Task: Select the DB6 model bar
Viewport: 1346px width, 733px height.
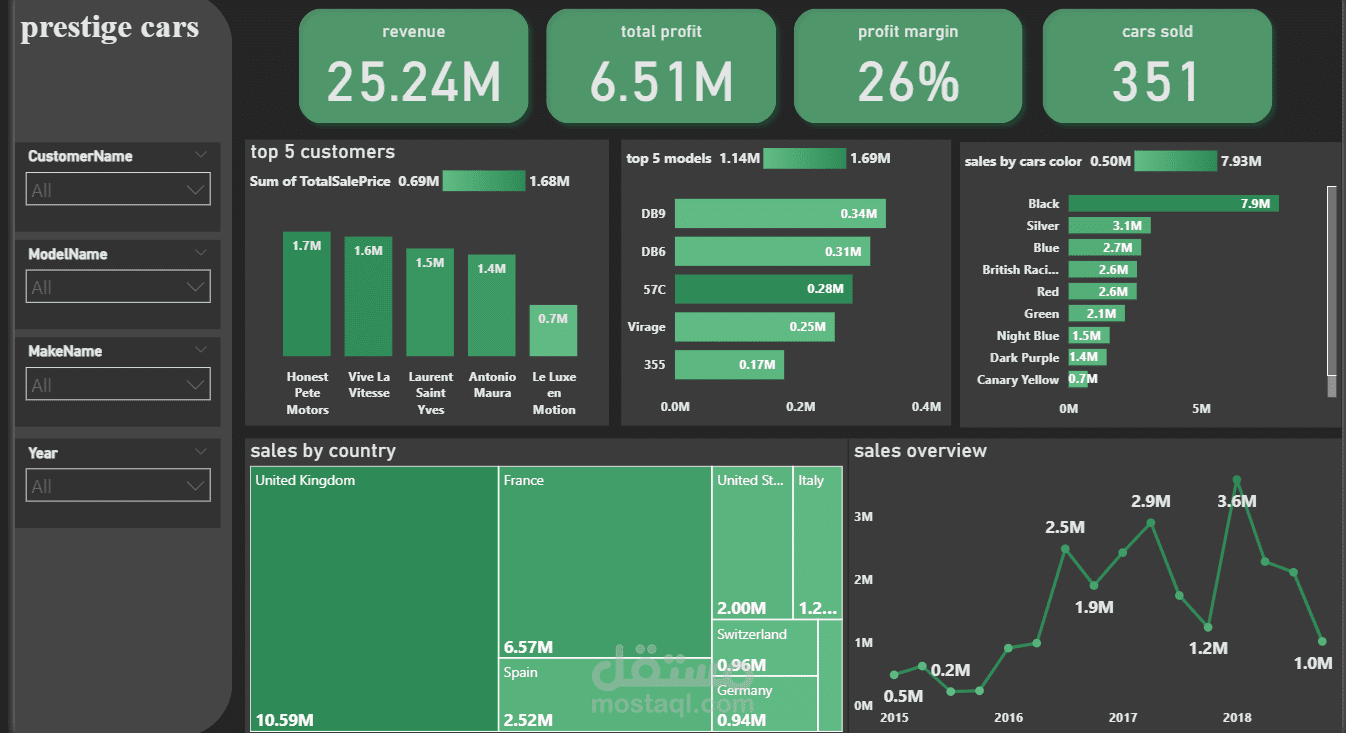Action: pyautogui.click(x=772, y=251)
